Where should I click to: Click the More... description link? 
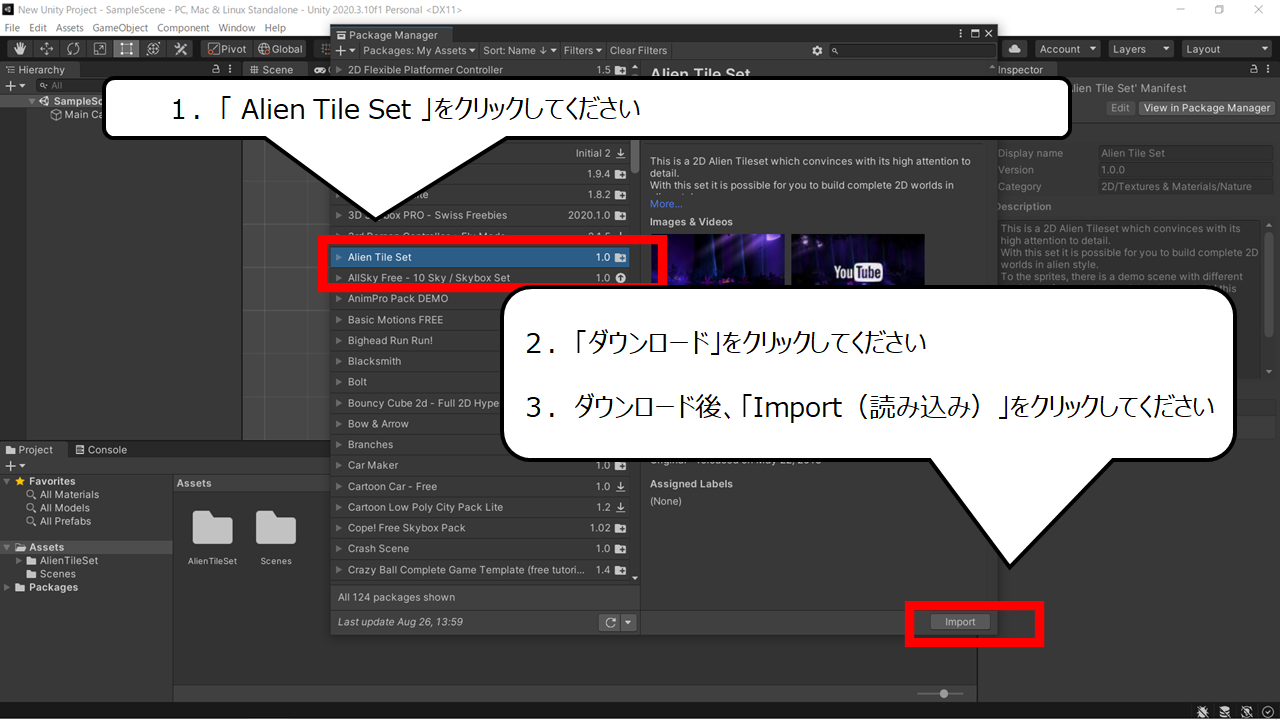[x=666, y=204]
